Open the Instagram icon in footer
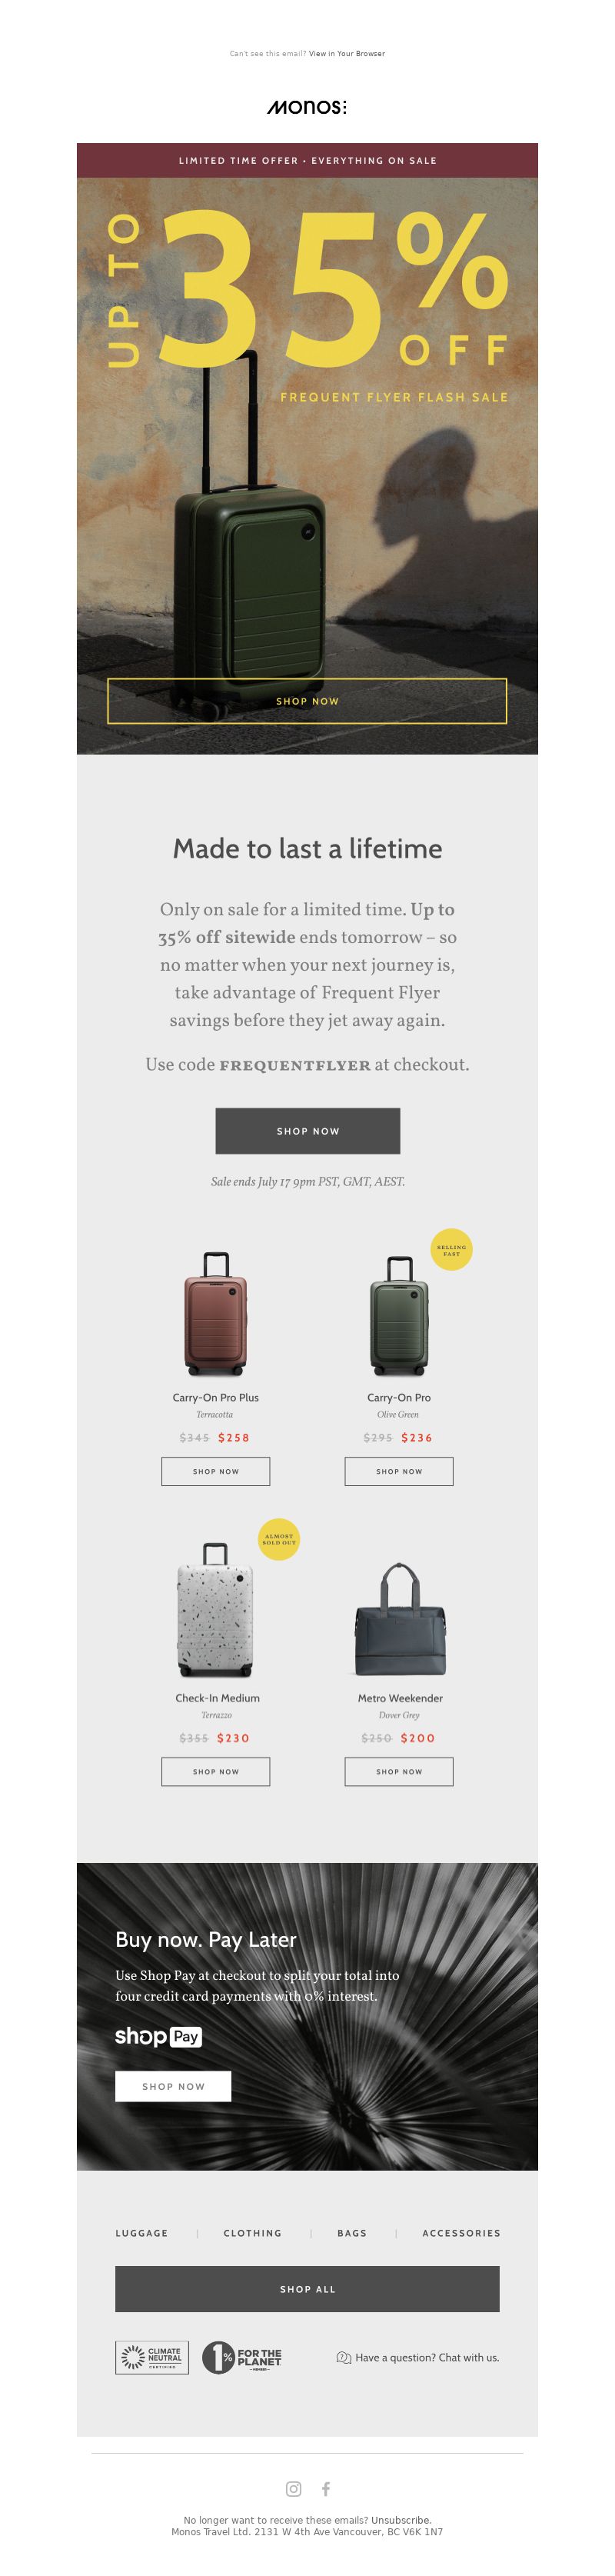This screenshot has height=2576, width=615. [293, 2489]
